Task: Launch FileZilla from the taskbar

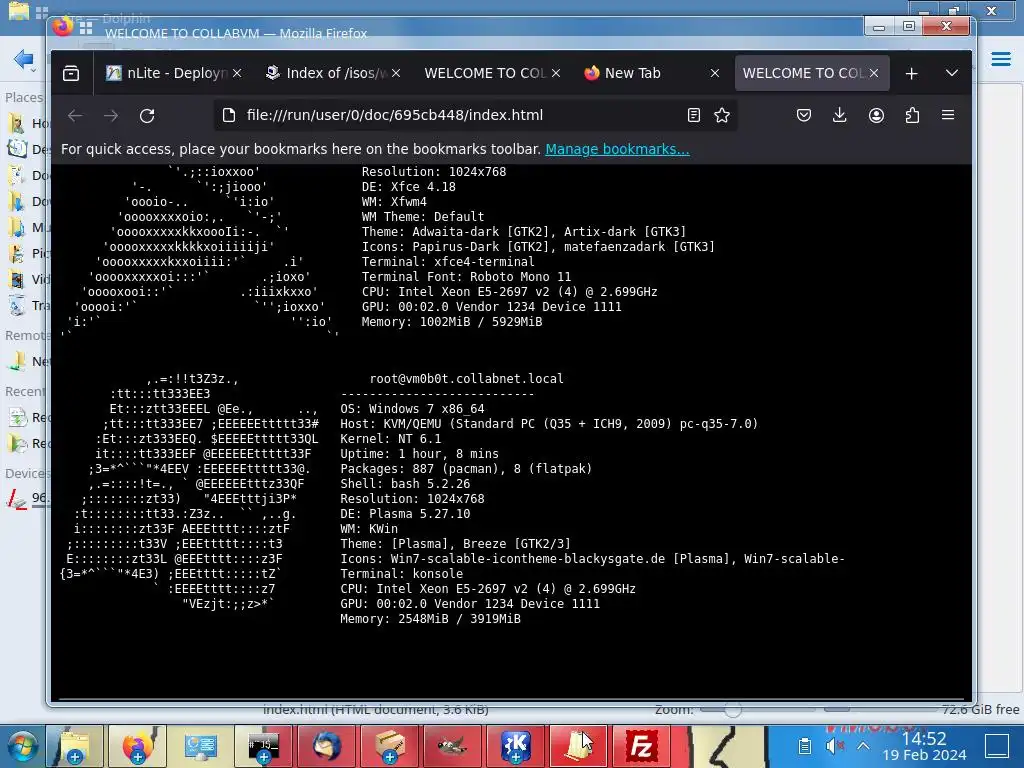Action: pos(641,746)
